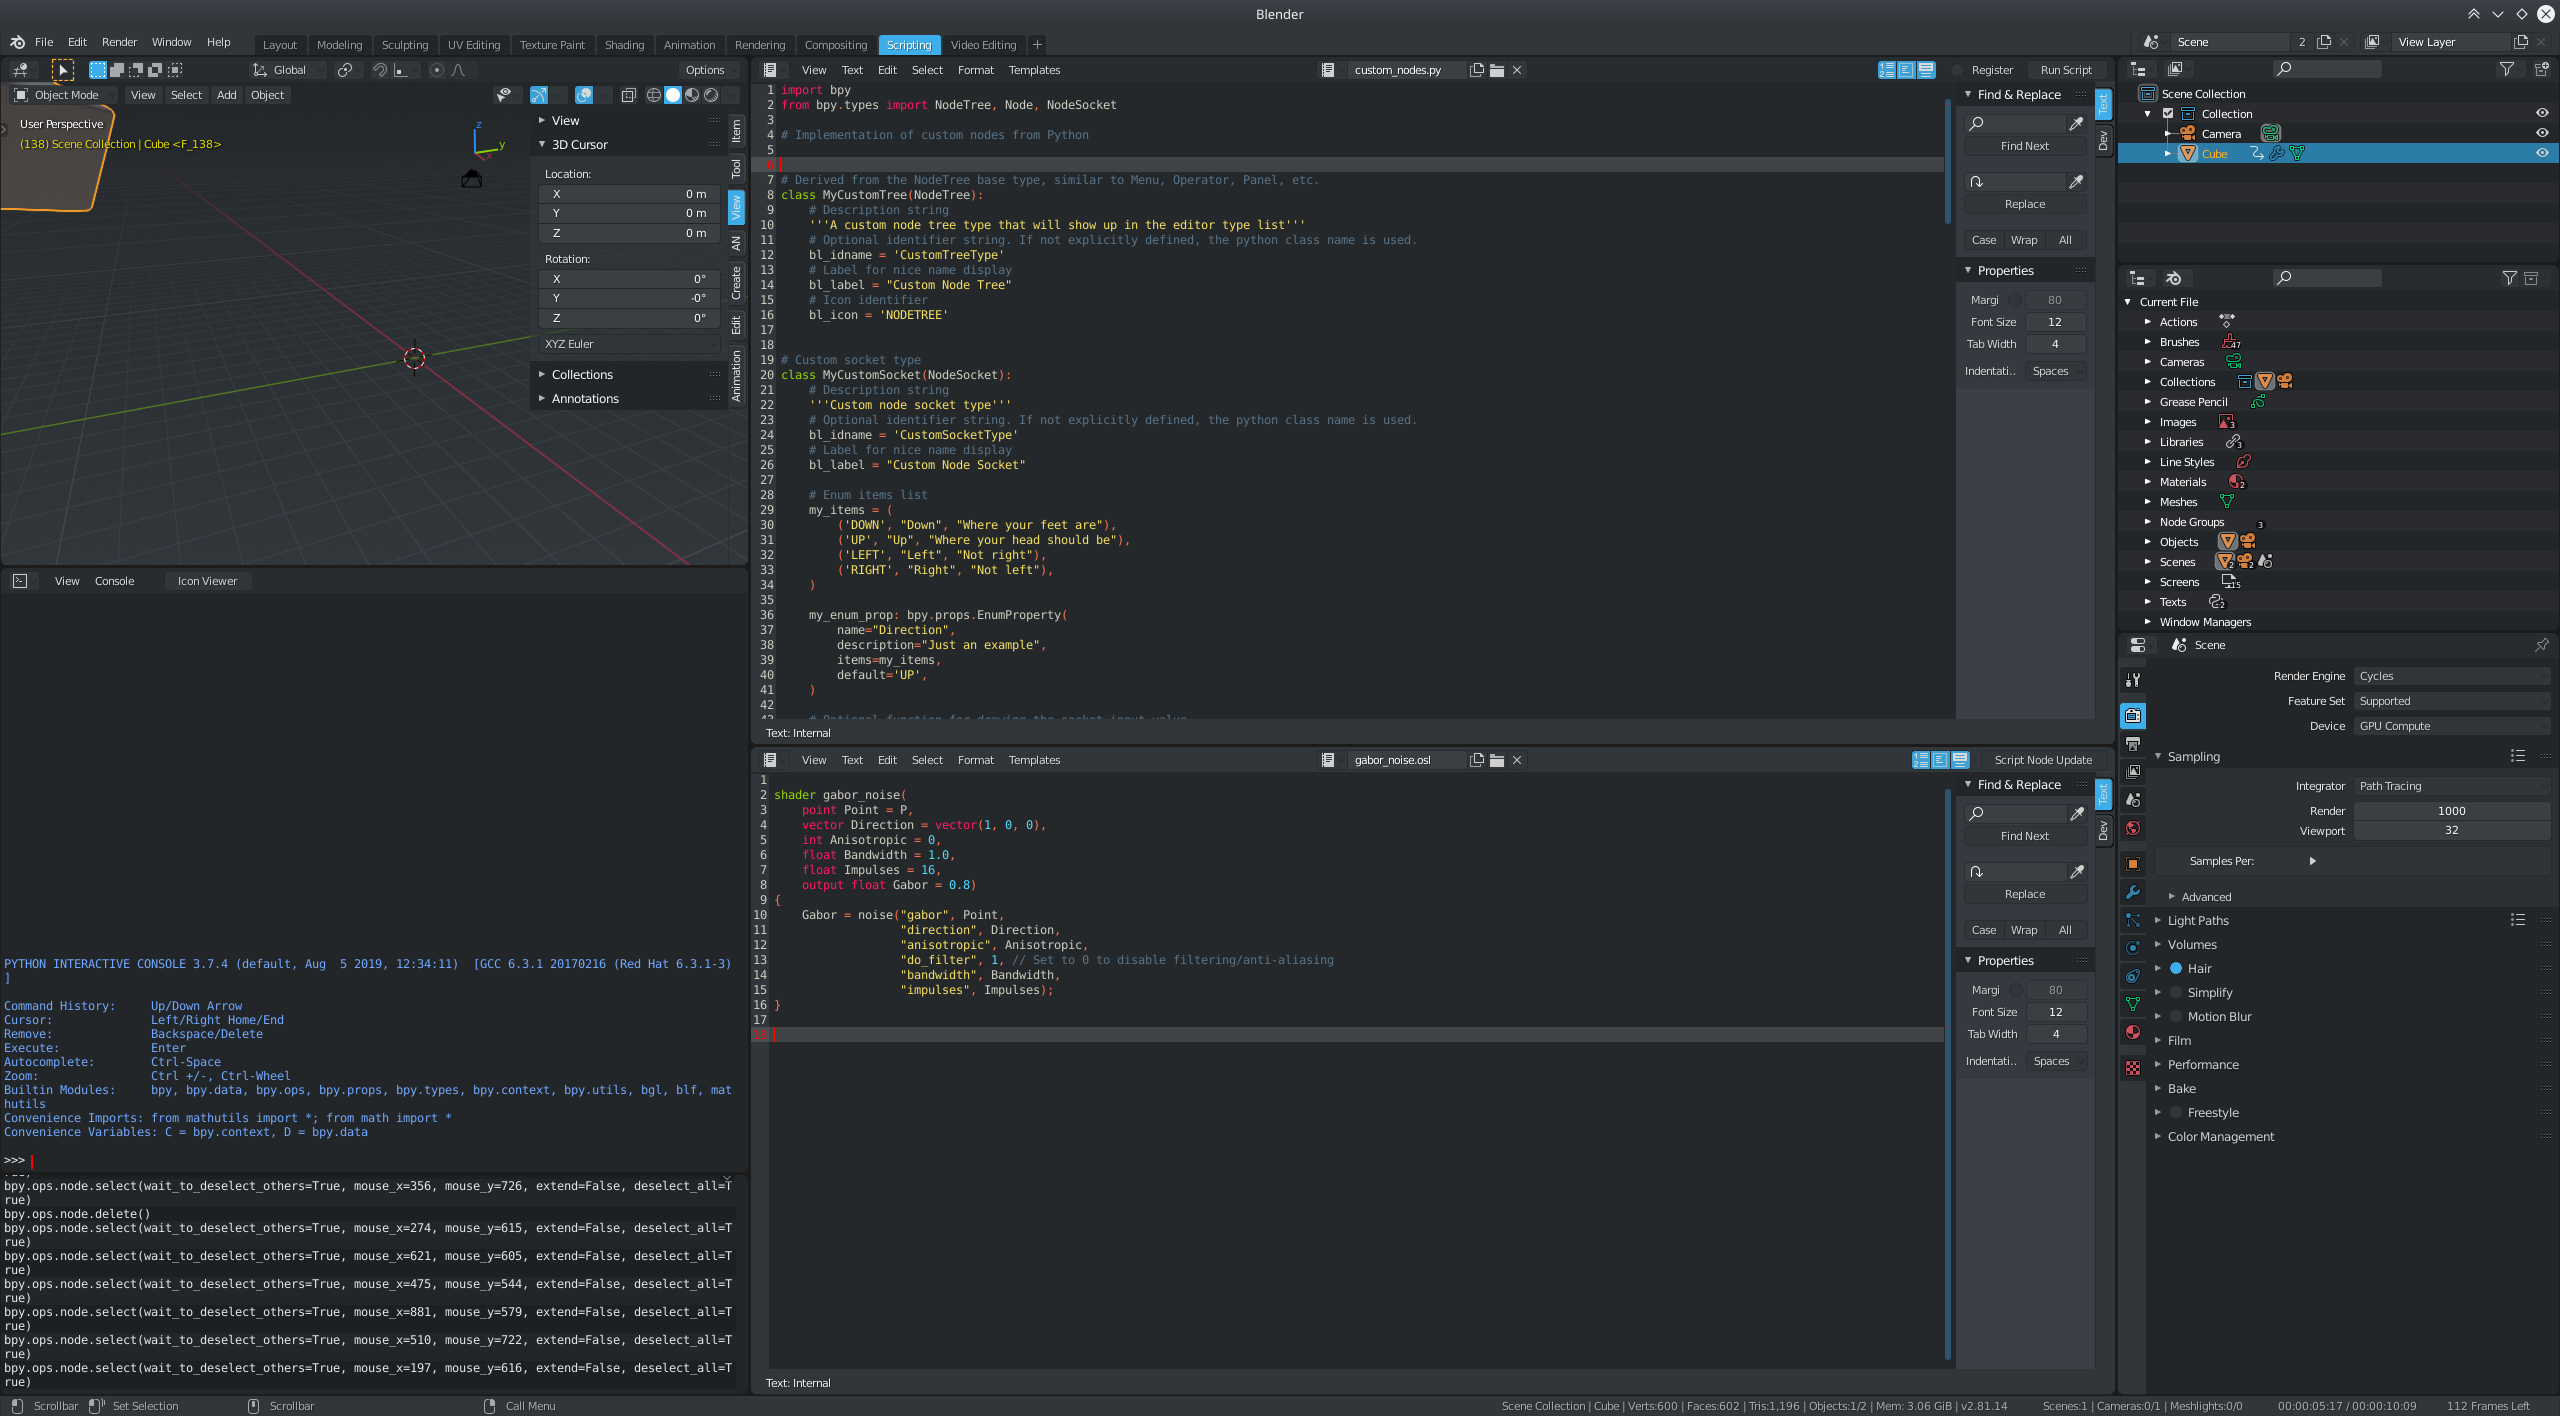Switch to Output properties printer icon
Viewport: 2560px width, 1416px height.
(x=2133, y=744)
